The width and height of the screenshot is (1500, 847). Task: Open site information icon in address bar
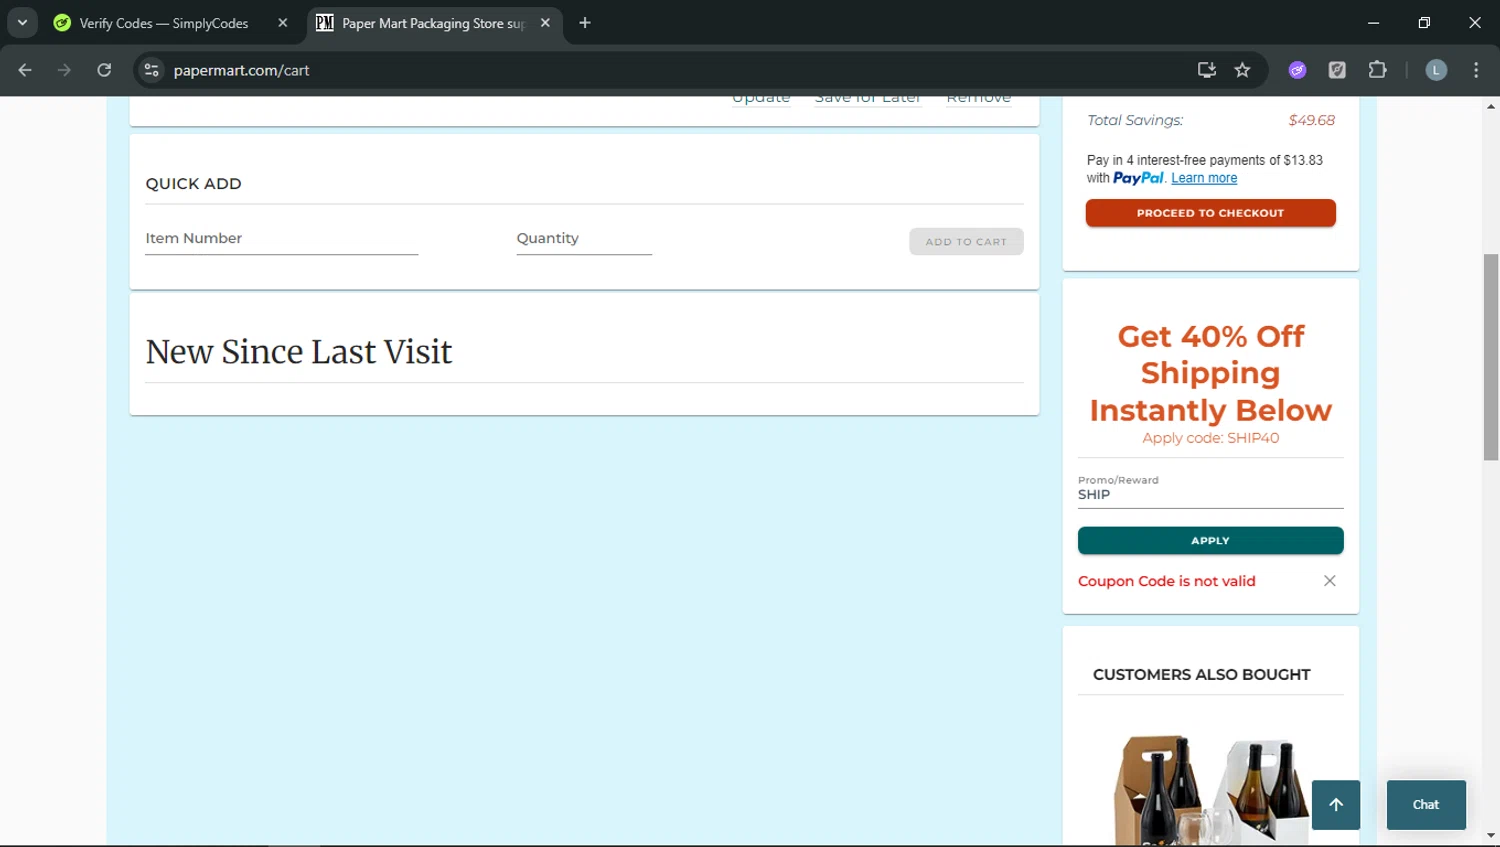(152, 70)
